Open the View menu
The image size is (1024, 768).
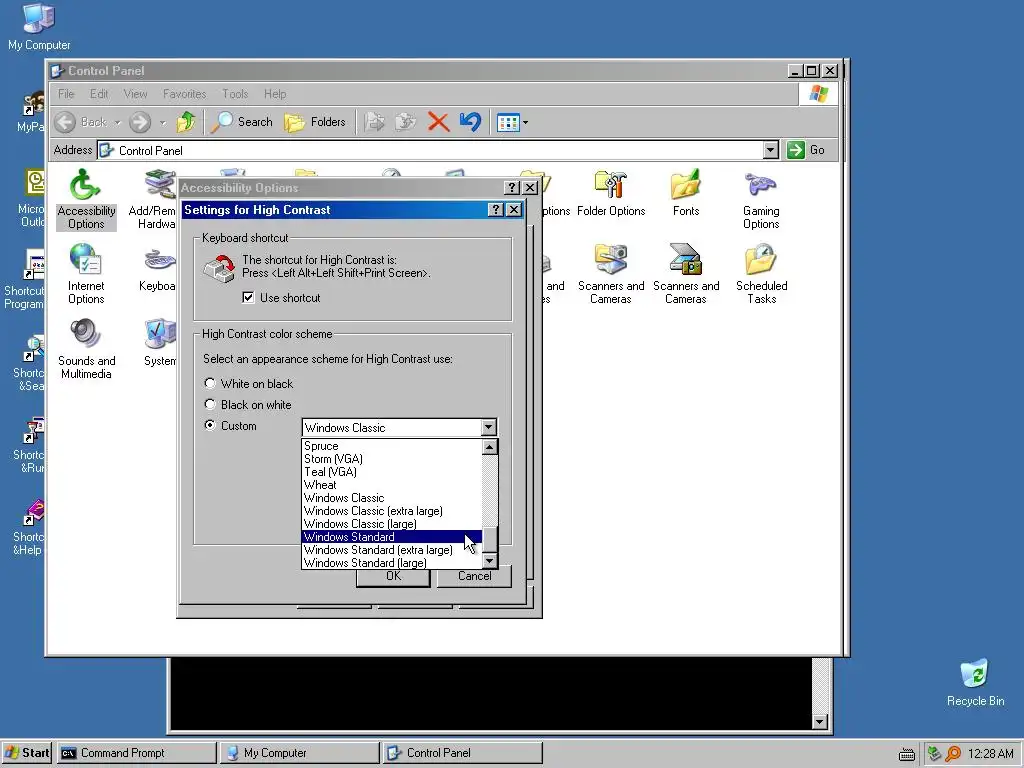click(135, 94)
